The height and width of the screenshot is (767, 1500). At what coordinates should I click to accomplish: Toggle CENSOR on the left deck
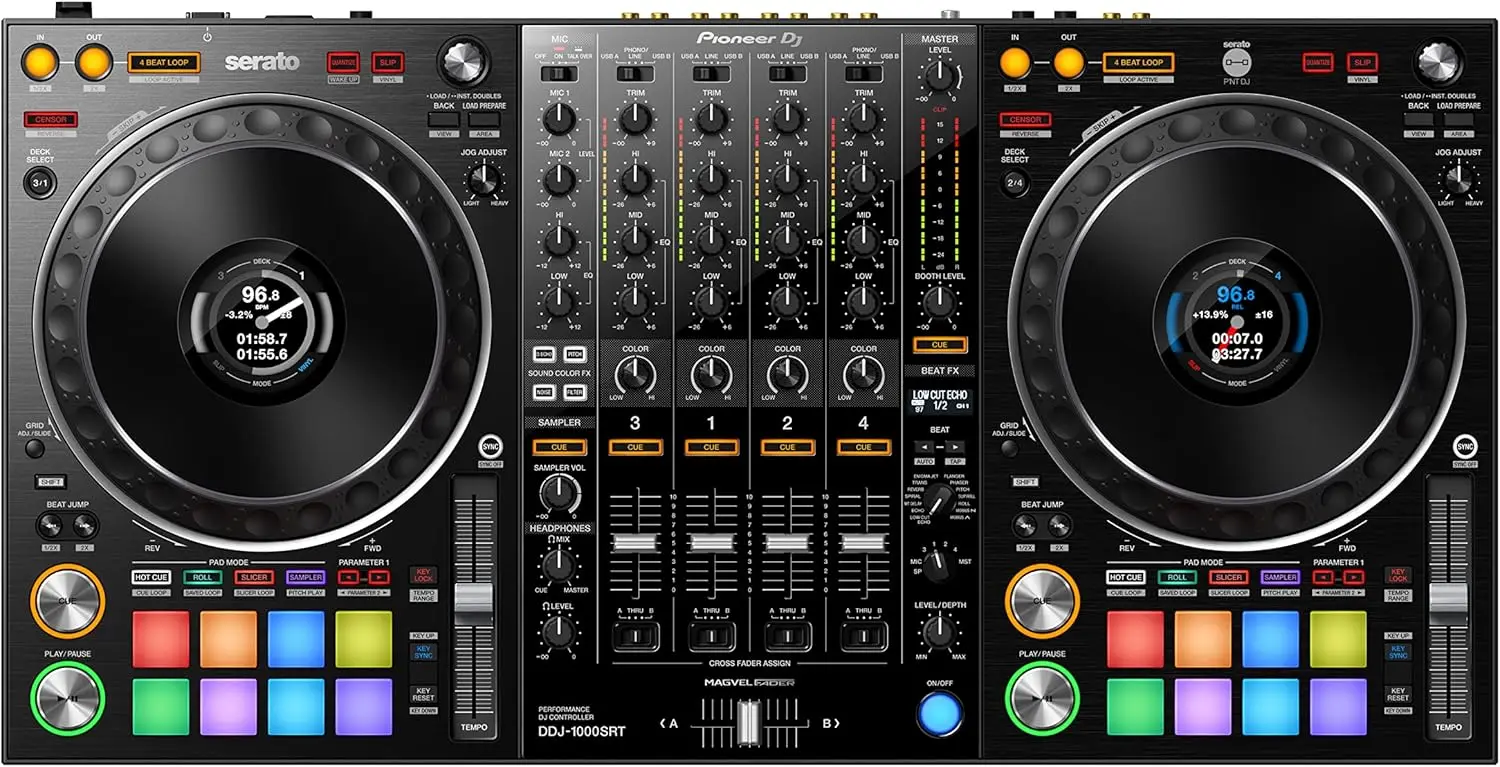[x=50, y=119]
